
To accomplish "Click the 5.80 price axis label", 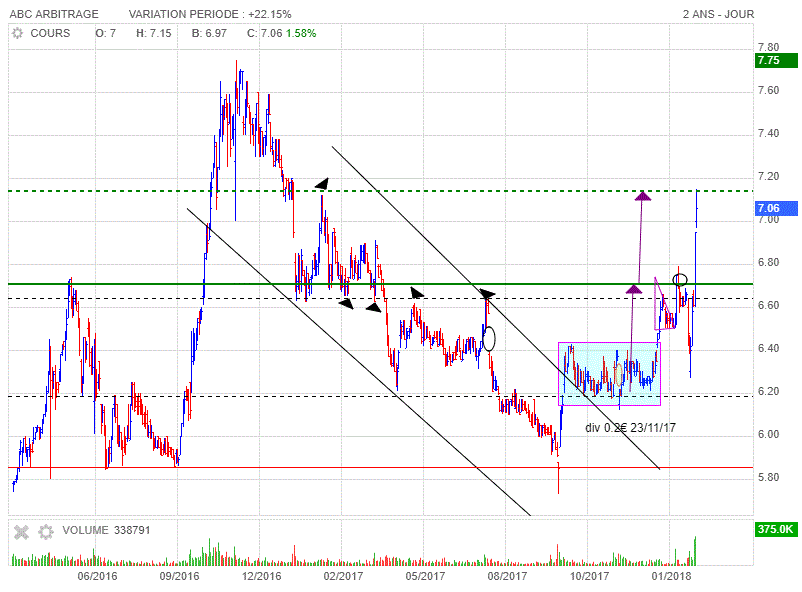I will [768, 477].
